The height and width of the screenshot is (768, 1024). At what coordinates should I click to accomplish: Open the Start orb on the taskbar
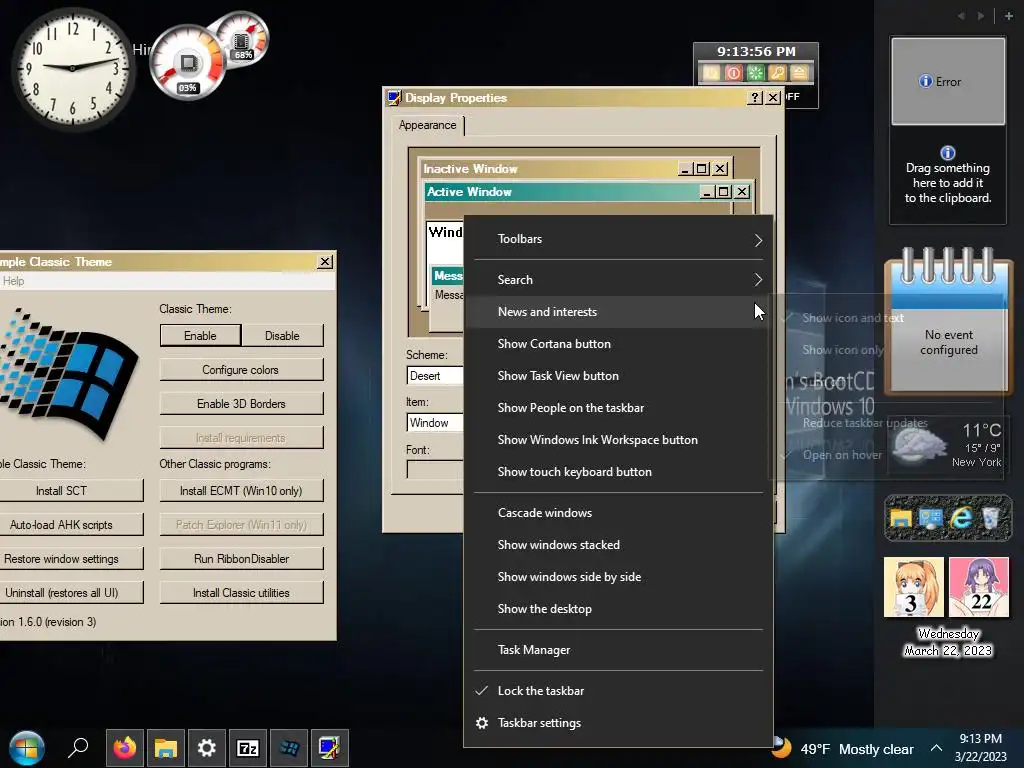[x=26, y=748]
